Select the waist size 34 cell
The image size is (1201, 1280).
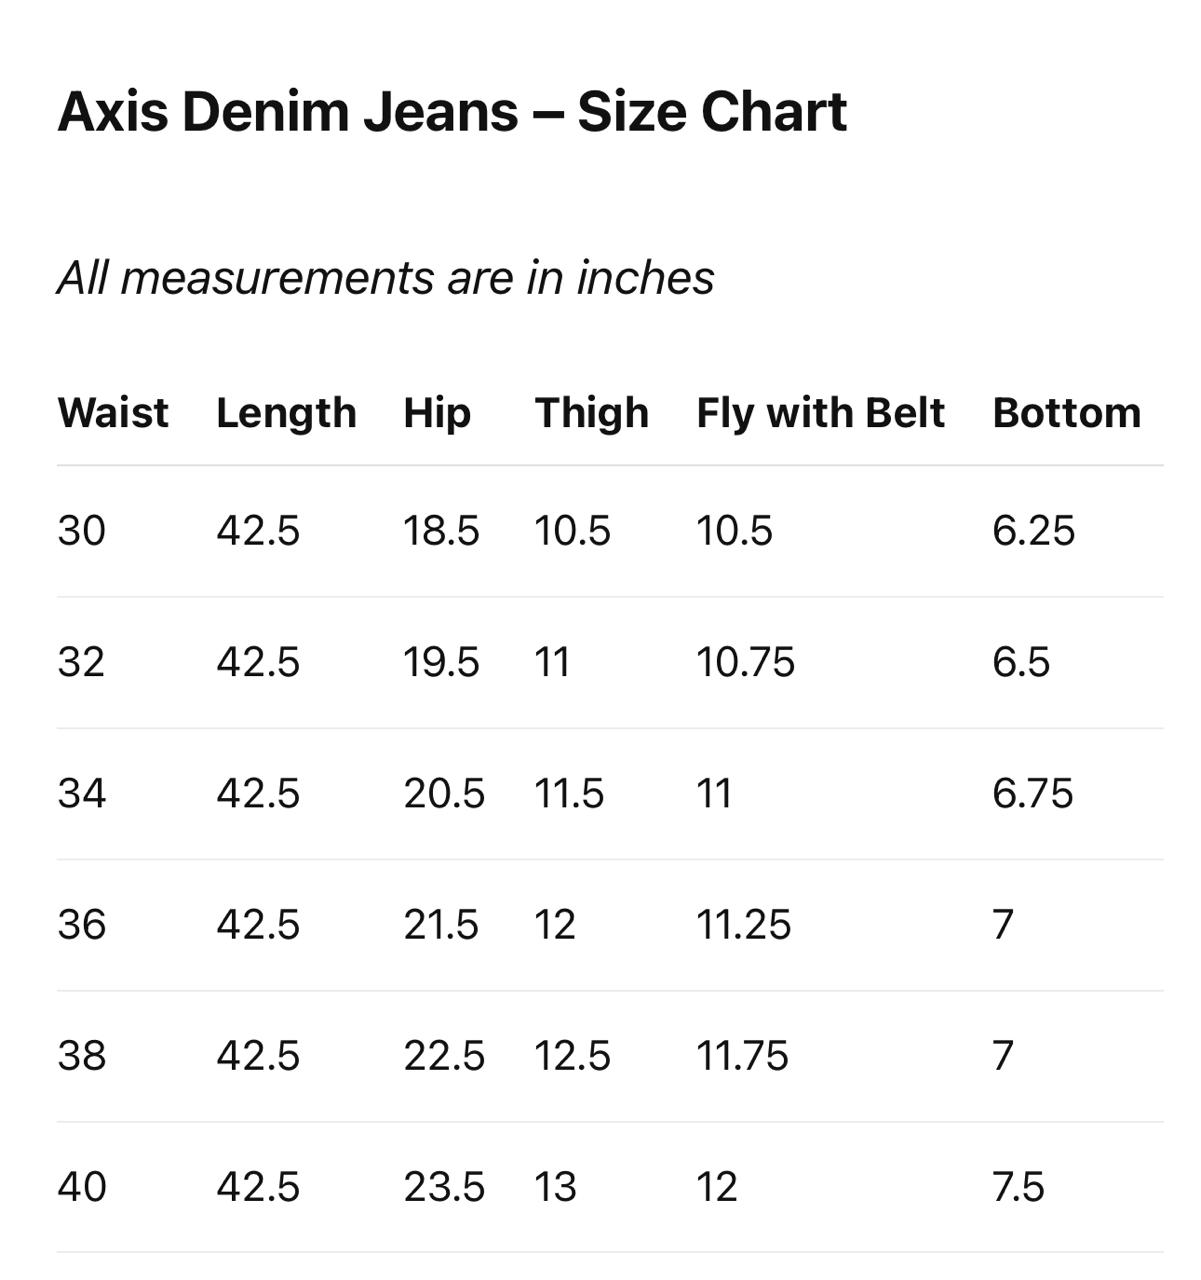[81, 794]
